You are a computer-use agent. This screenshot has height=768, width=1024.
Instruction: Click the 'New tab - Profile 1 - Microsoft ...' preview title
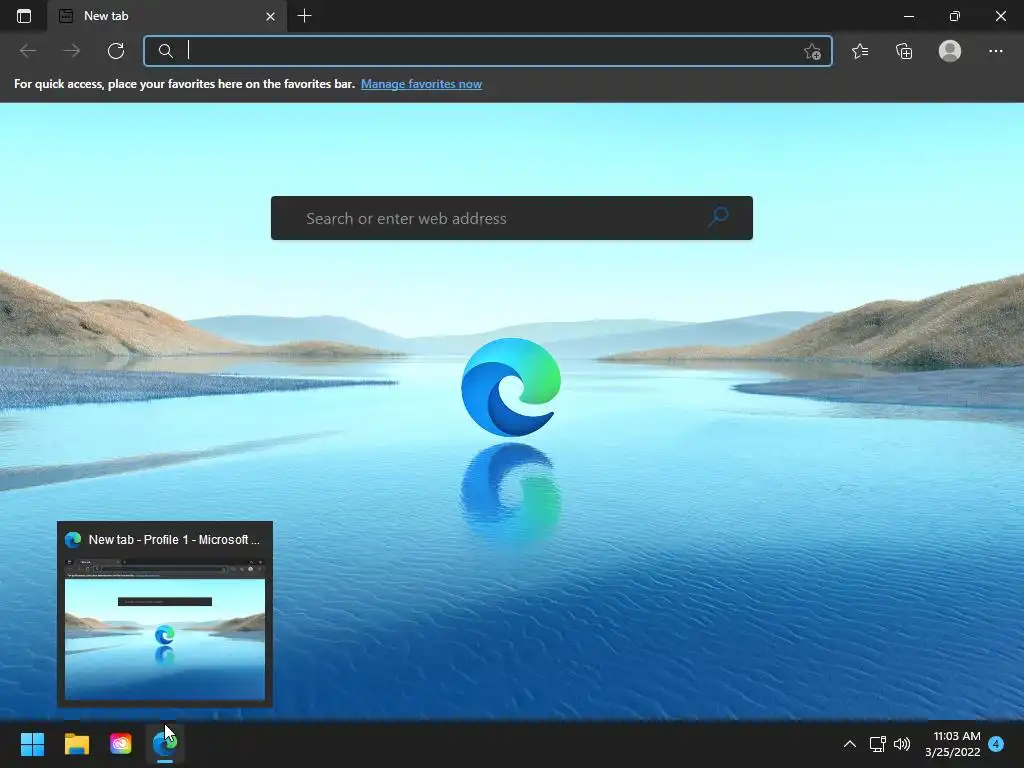[174, 539]
